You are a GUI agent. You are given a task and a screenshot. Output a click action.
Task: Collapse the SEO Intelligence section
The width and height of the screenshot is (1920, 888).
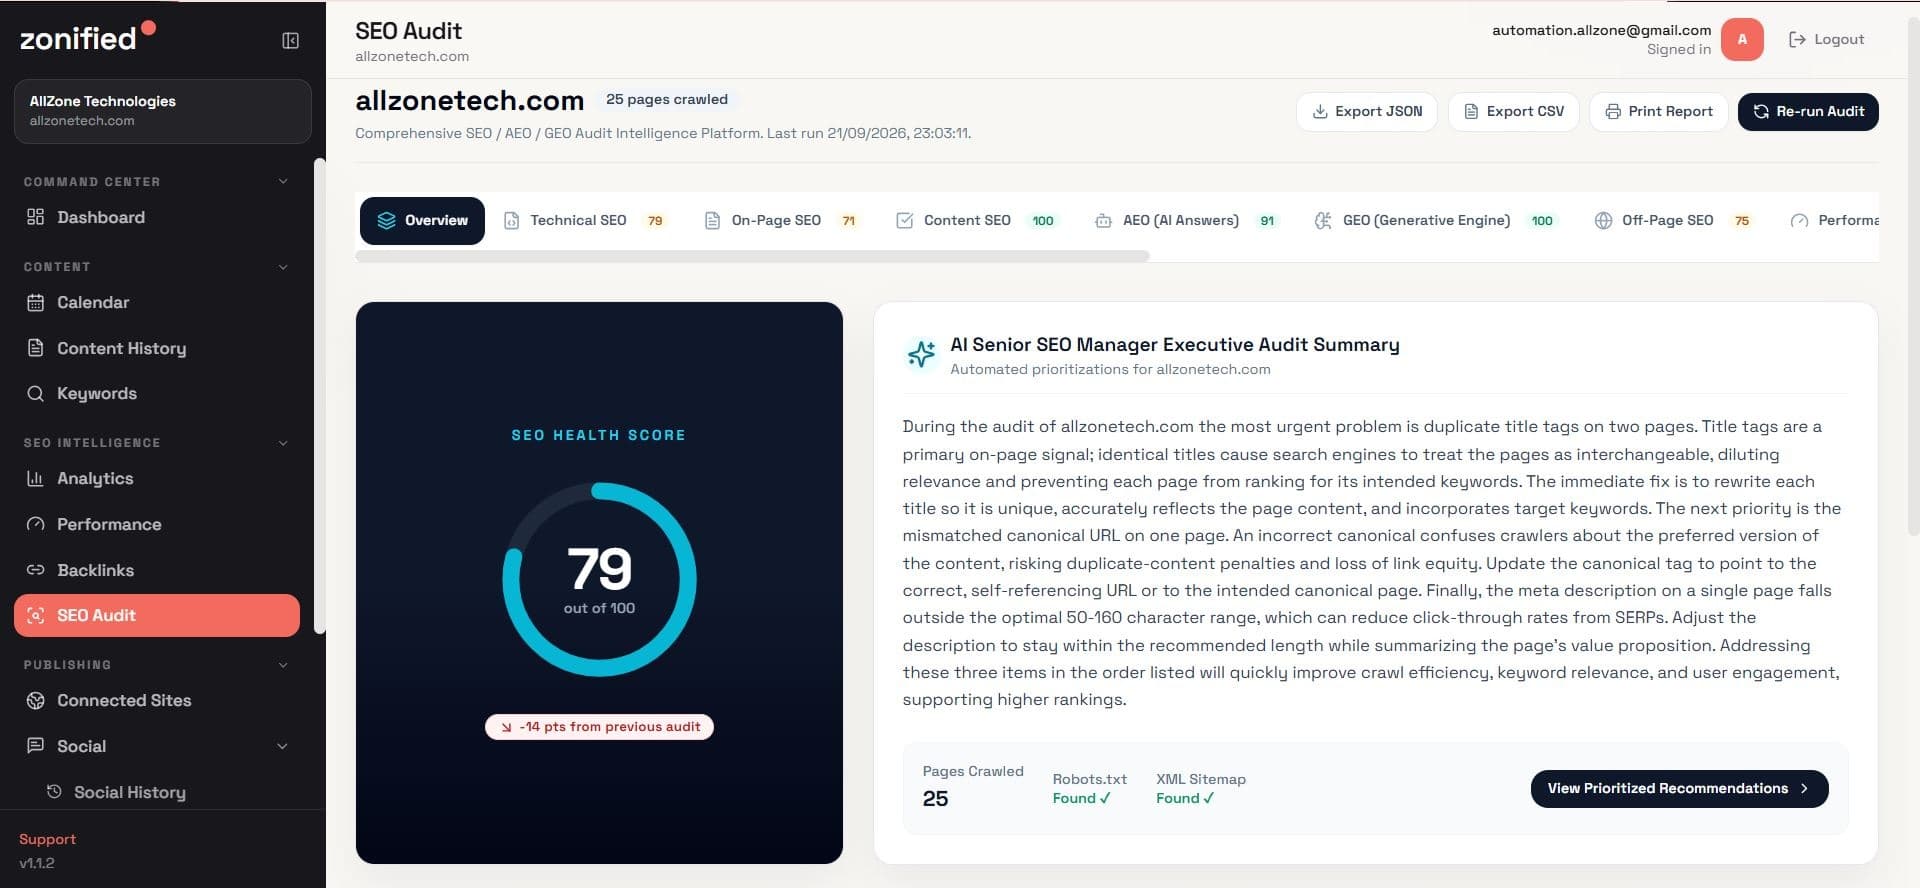[x=283, y=443]
